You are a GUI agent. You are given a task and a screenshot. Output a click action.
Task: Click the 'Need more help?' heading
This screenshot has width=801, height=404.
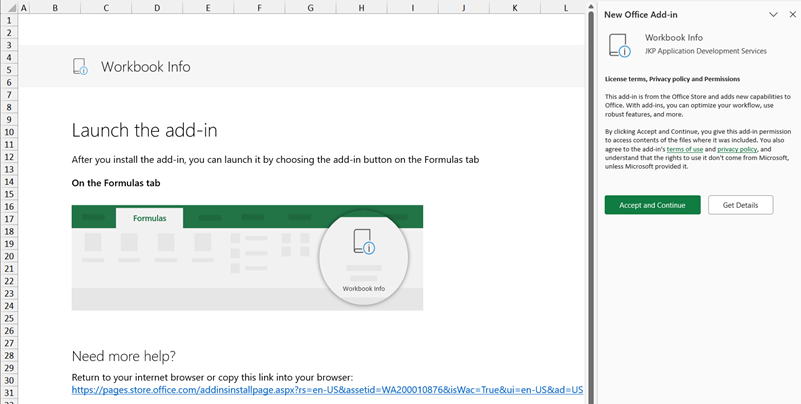[124, 356]
